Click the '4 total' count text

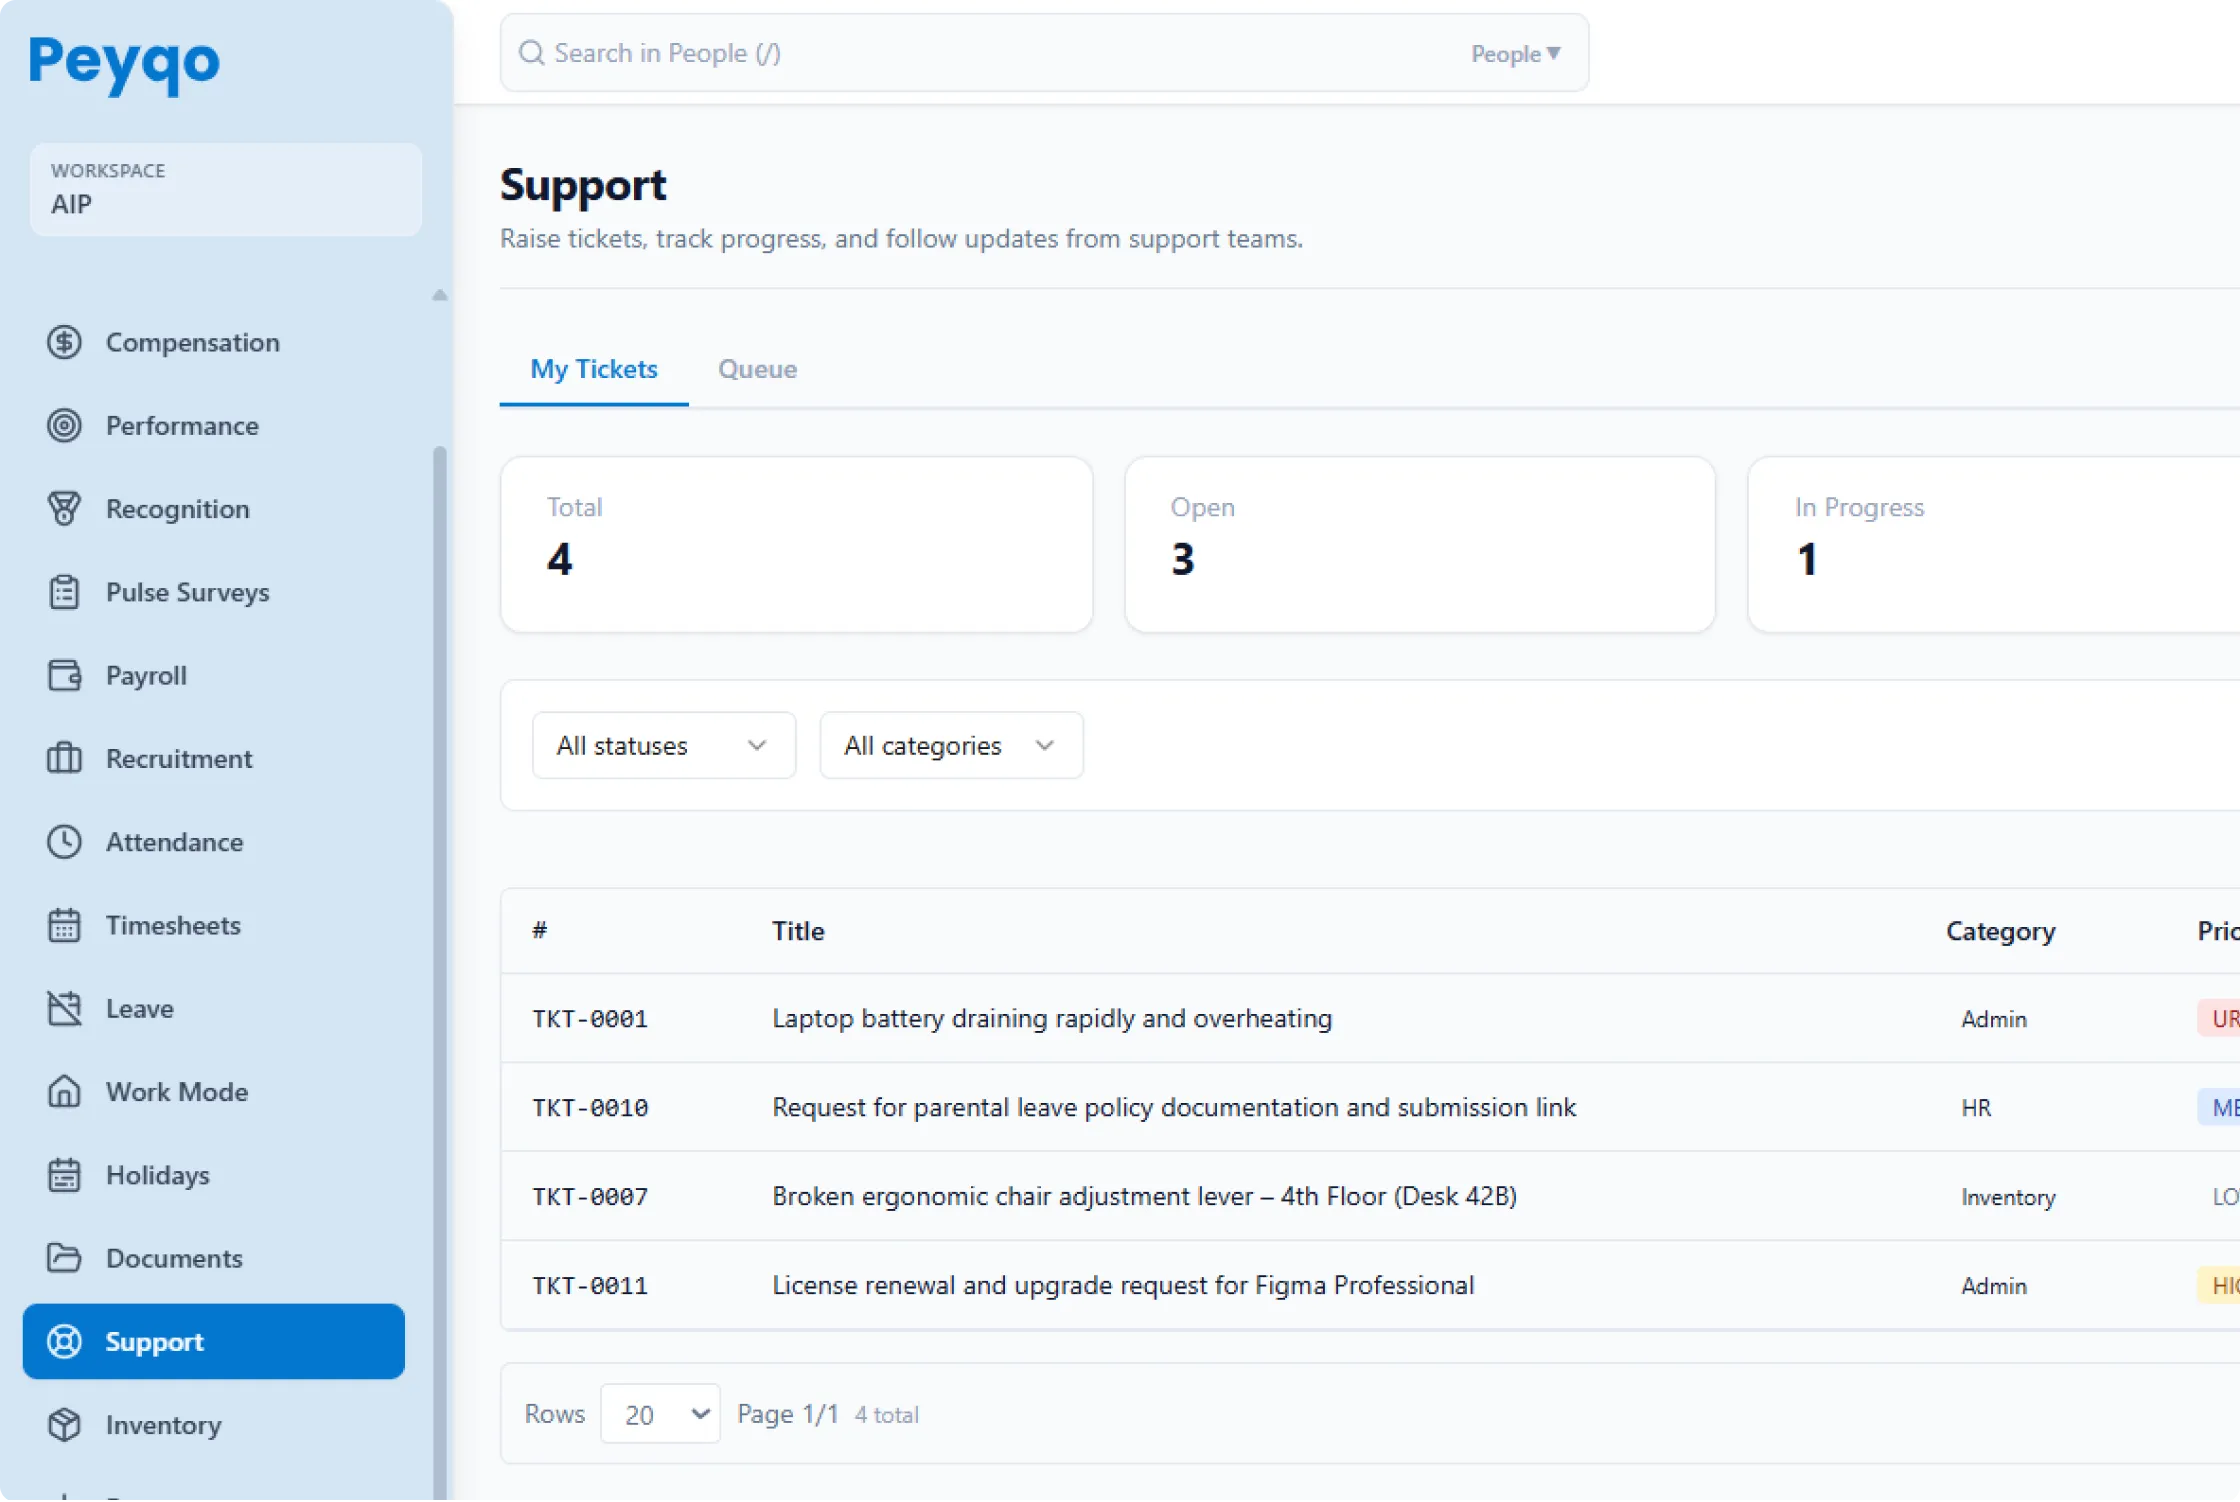pos(886,1415)
